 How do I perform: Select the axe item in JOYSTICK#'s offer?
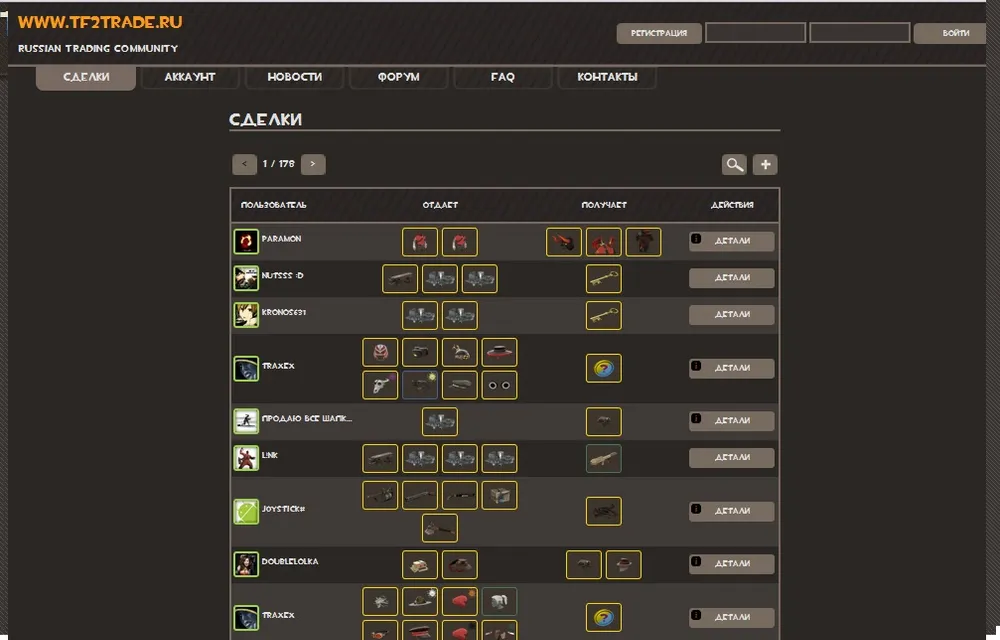pos(439,528)
